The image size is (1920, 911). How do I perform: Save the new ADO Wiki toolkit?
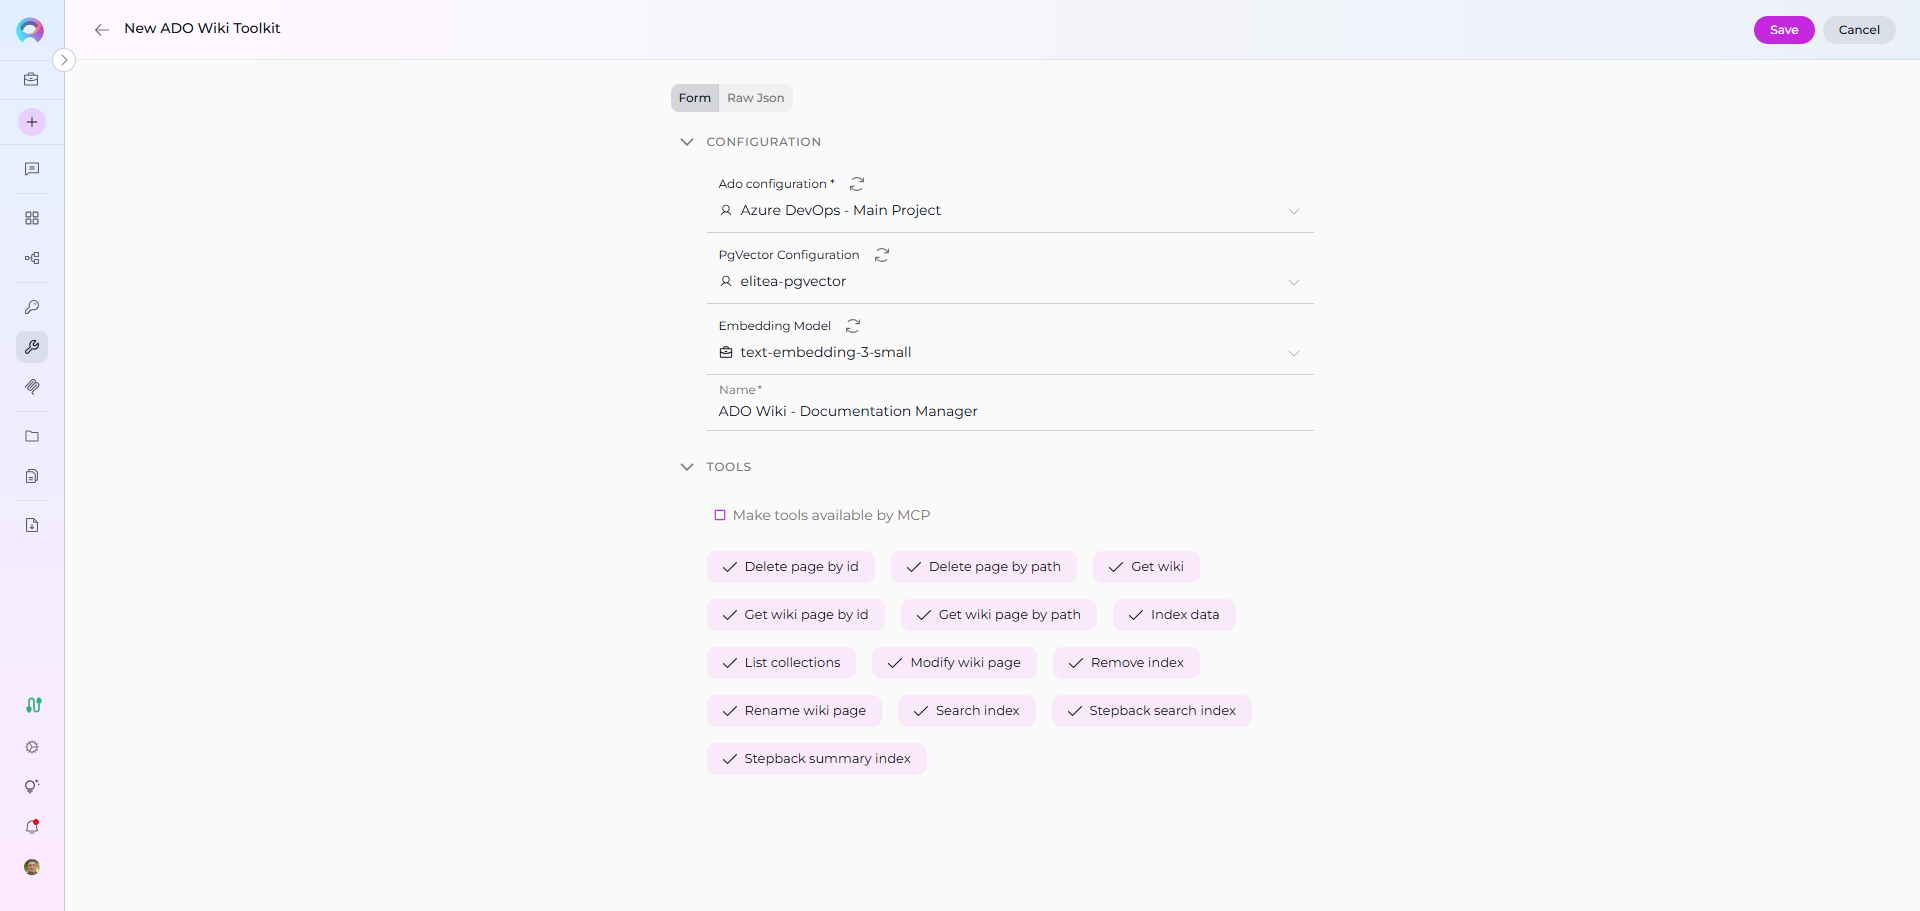[1783, 30]
